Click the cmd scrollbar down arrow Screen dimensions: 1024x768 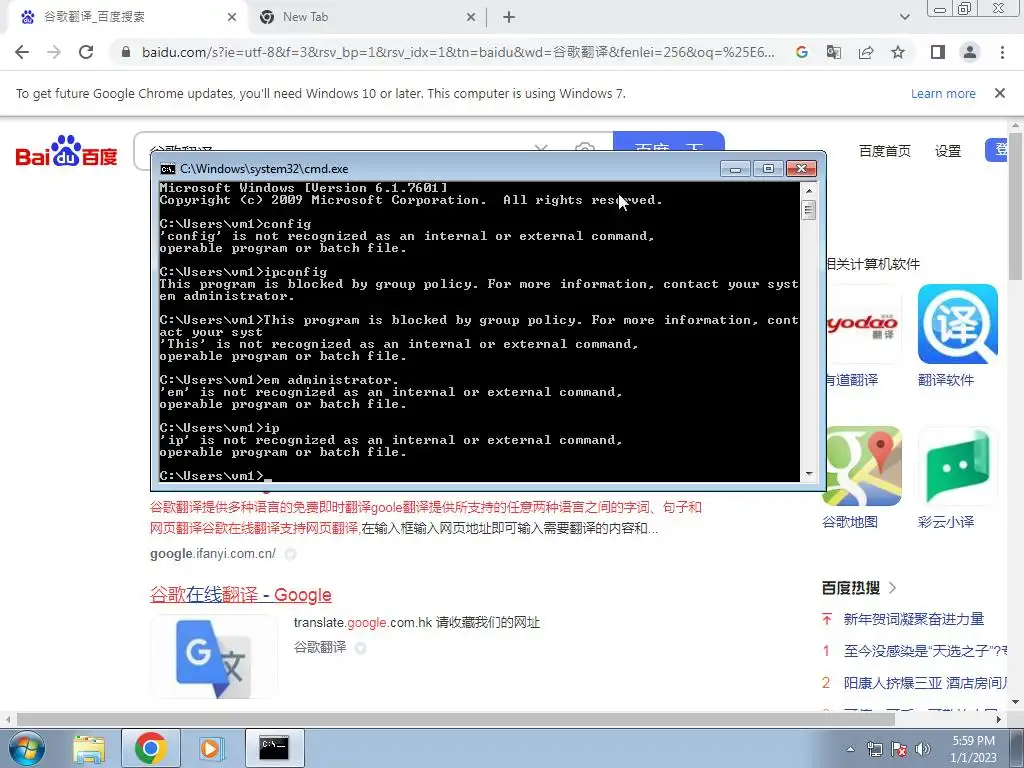point(808,474)
